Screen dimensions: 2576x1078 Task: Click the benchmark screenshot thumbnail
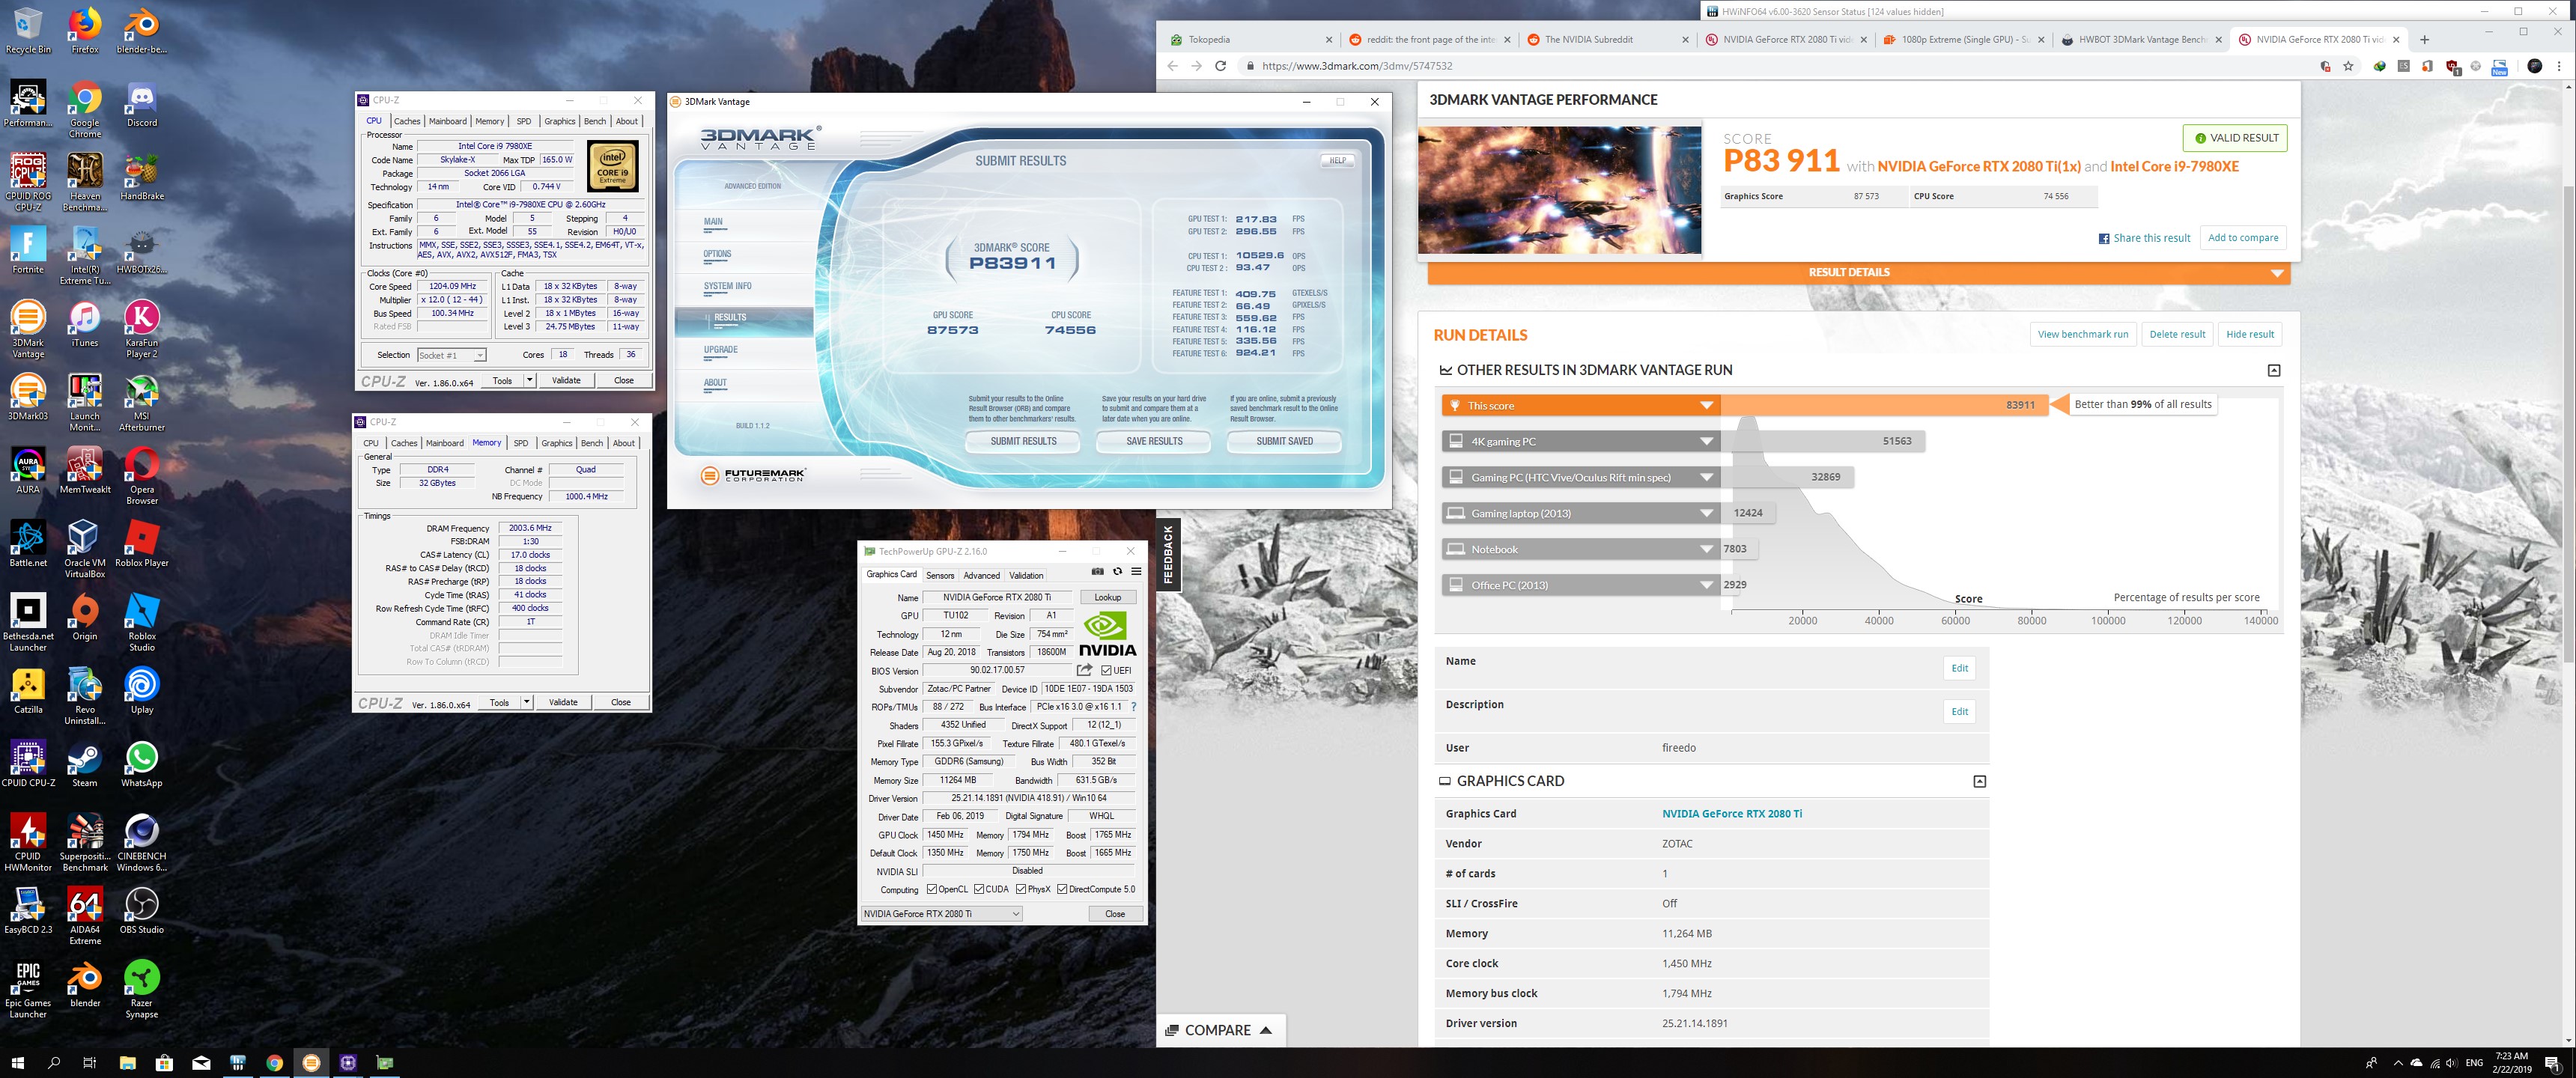pyautogui.click(x=1560, y=189)
